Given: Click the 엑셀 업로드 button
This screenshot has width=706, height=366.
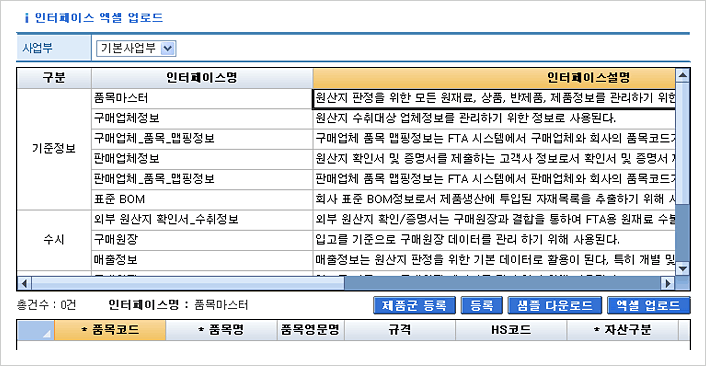Looking at the screenshot, I should (x=648, y=305).
